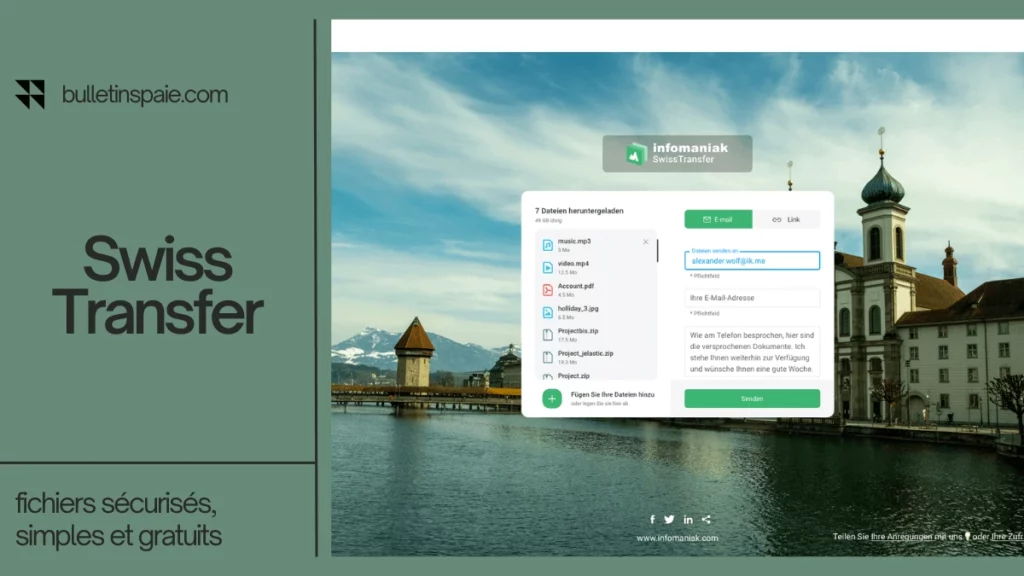1024x576 pixels.
Task: Open the LinkedIn icon in the footer
Action: tap(688, 519)
